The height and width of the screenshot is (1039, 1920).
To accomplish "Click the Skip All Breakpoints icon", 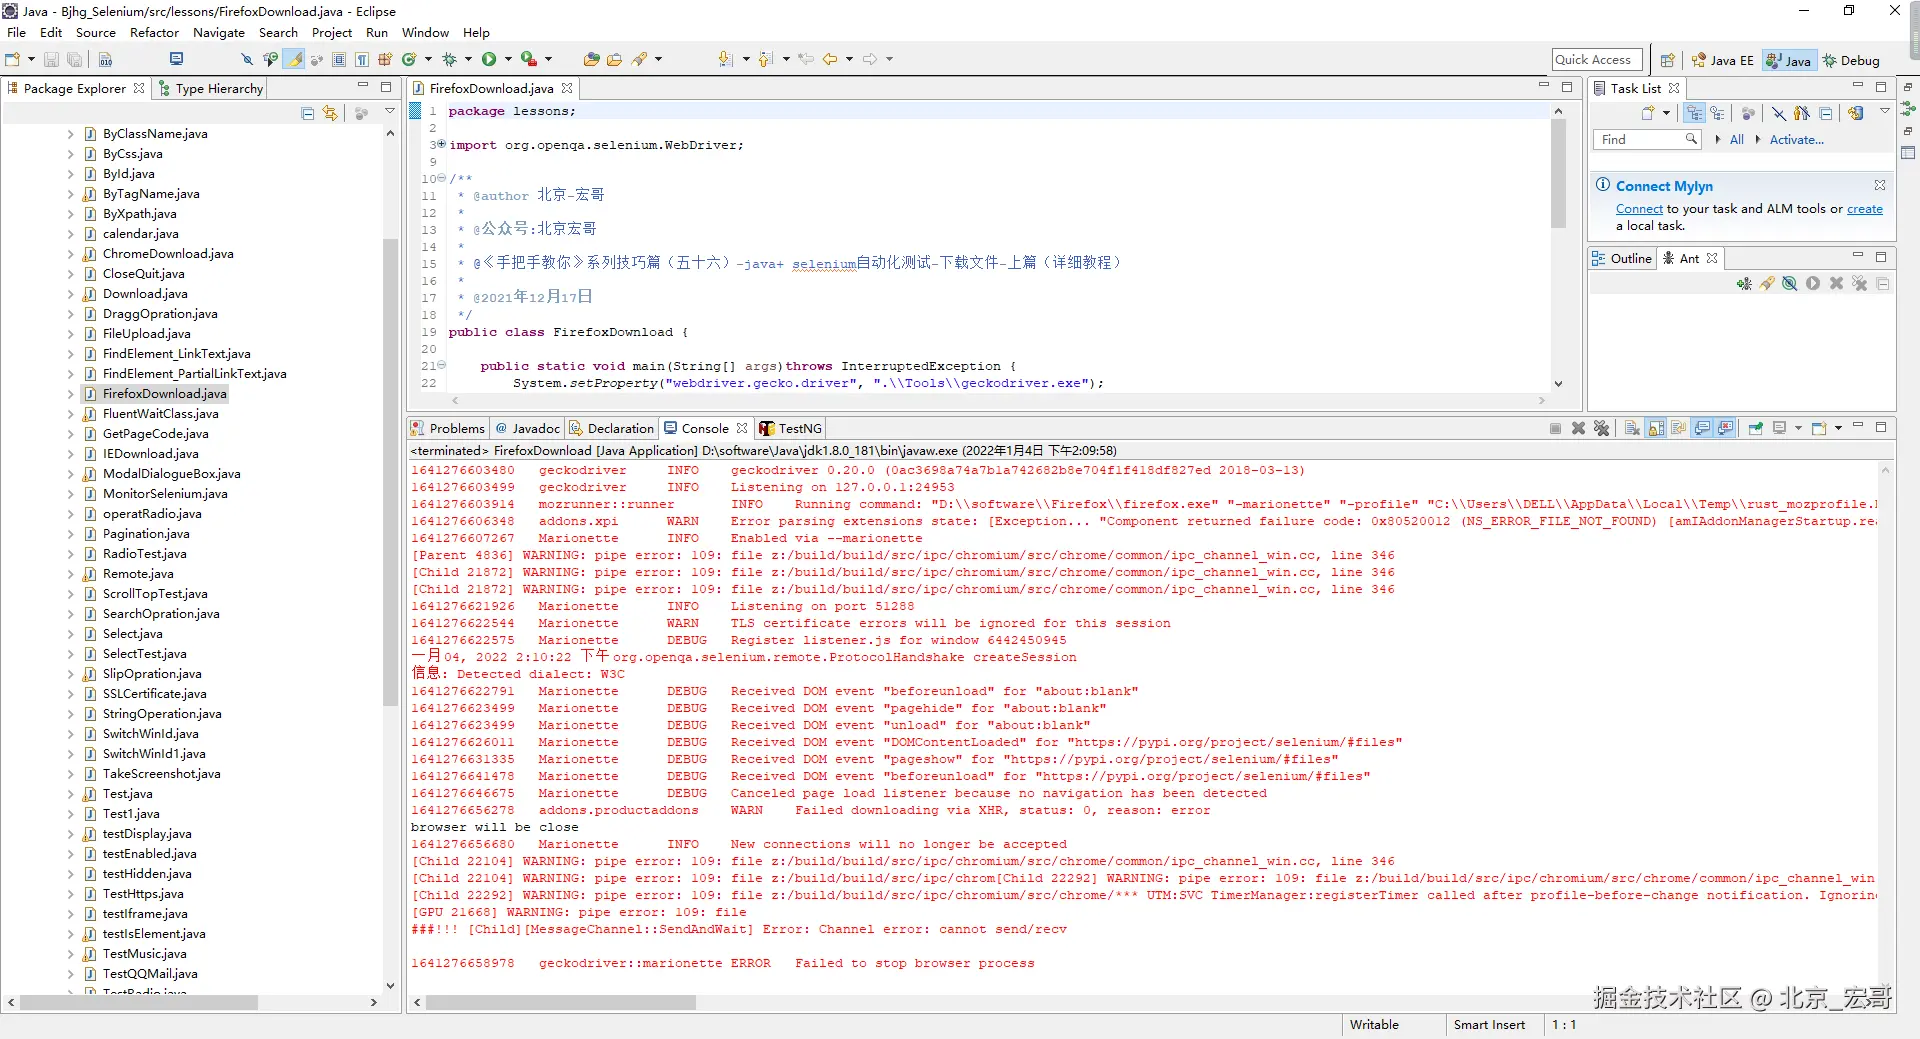I will [x=247, y=60].
